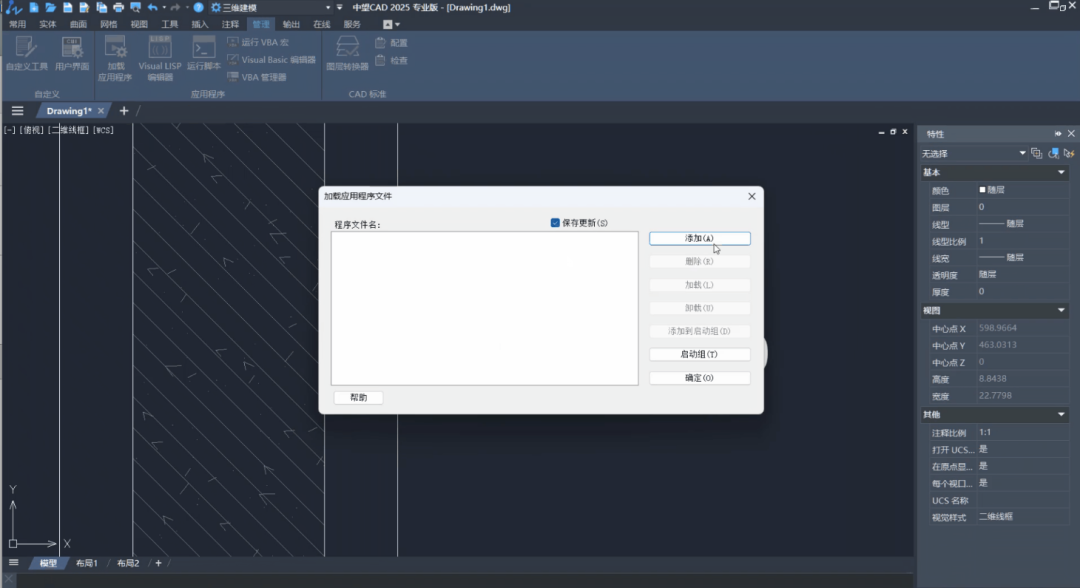Collapse the 基本 properties section
Viewport: 1080px width, 588px height.
pyautogui.click(x=1061, y=172)
